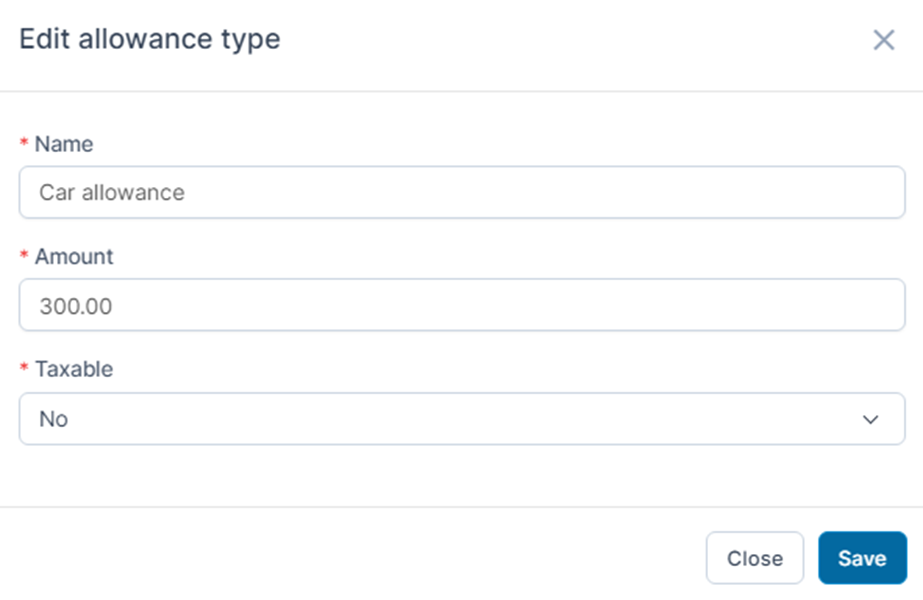The width and height of the screenshot is (923, 600).
Task: Open the Taxable dropdown
Action: point(462,419)
